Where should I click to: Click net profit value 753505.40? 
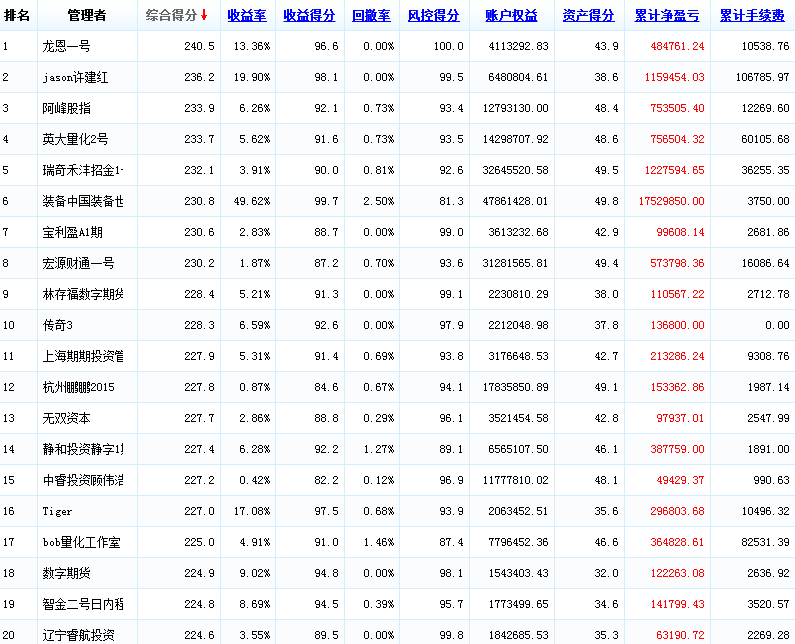[677, 108]
